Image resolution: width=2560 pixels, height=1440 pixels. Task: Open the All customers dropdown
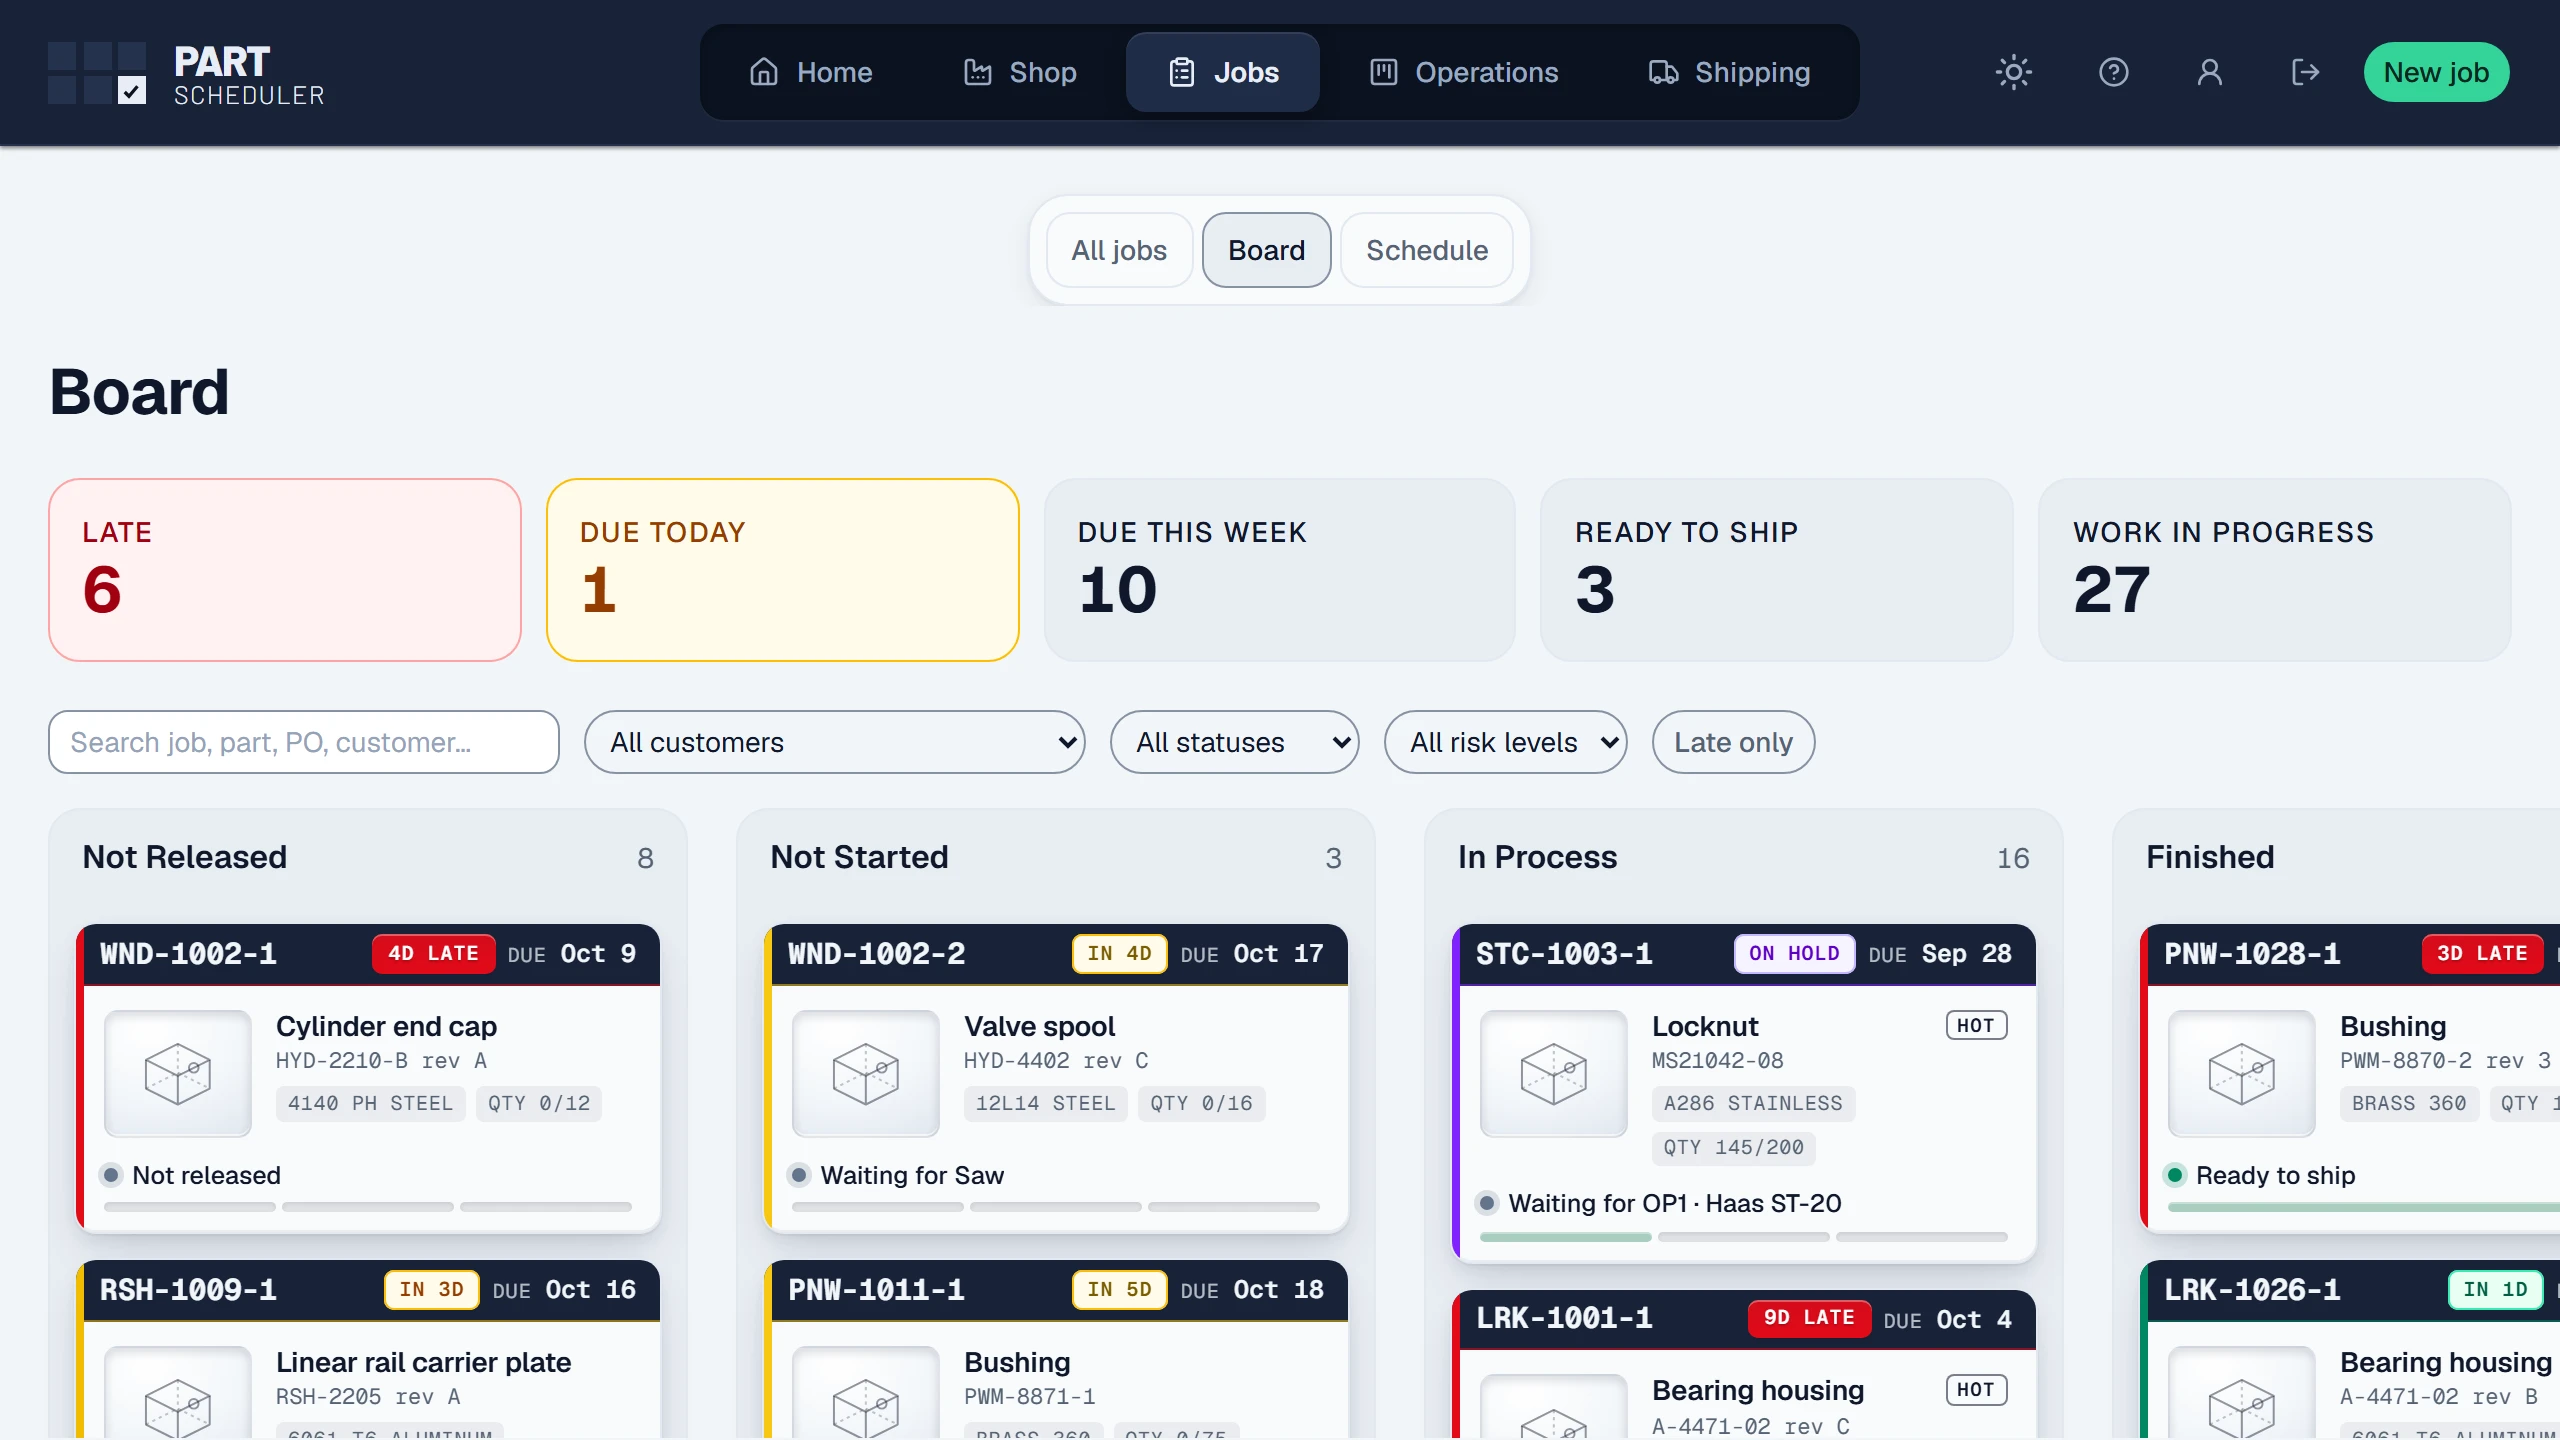835,742
